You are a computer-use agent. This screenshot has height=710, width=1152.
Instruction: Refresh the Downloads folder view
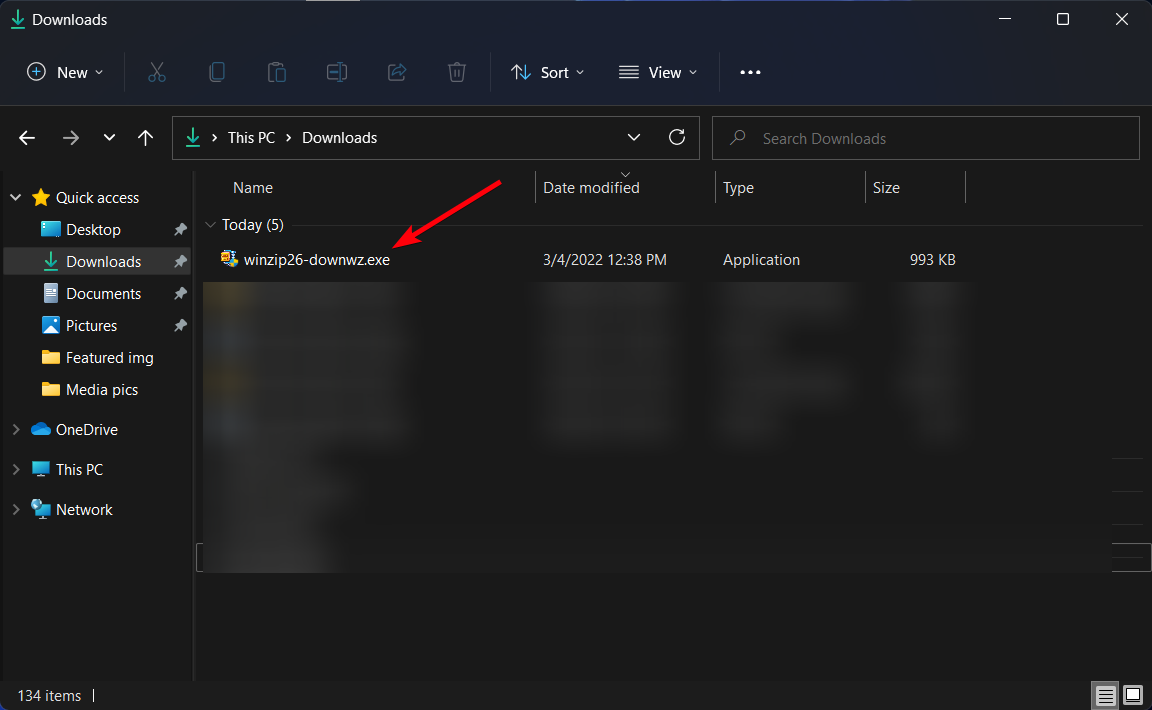[x=677, y=138]
